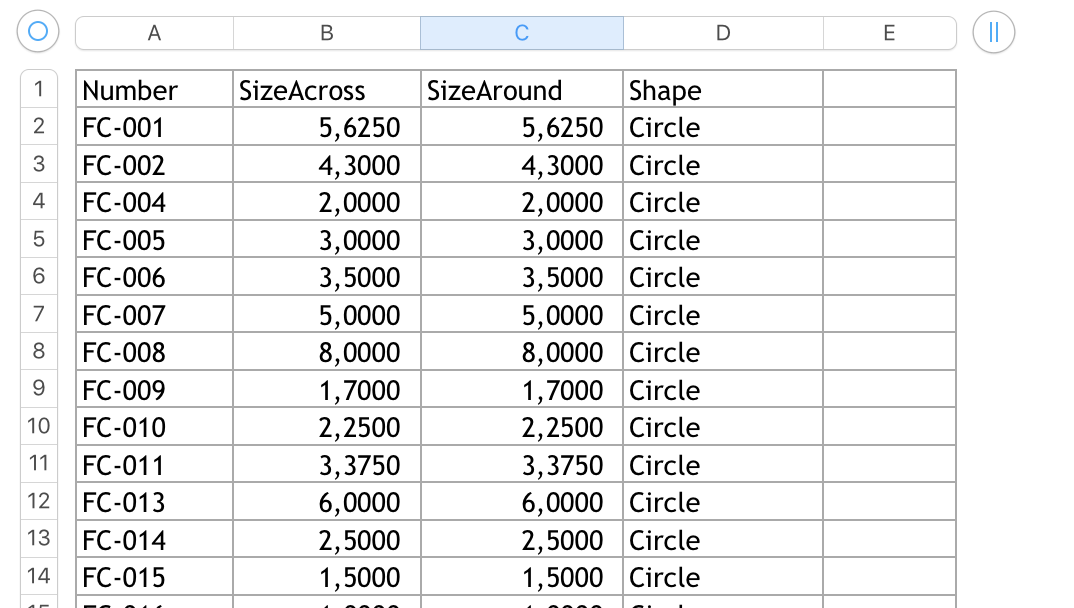
Task: Select the highlighted column C header
Action: (521, 33)
